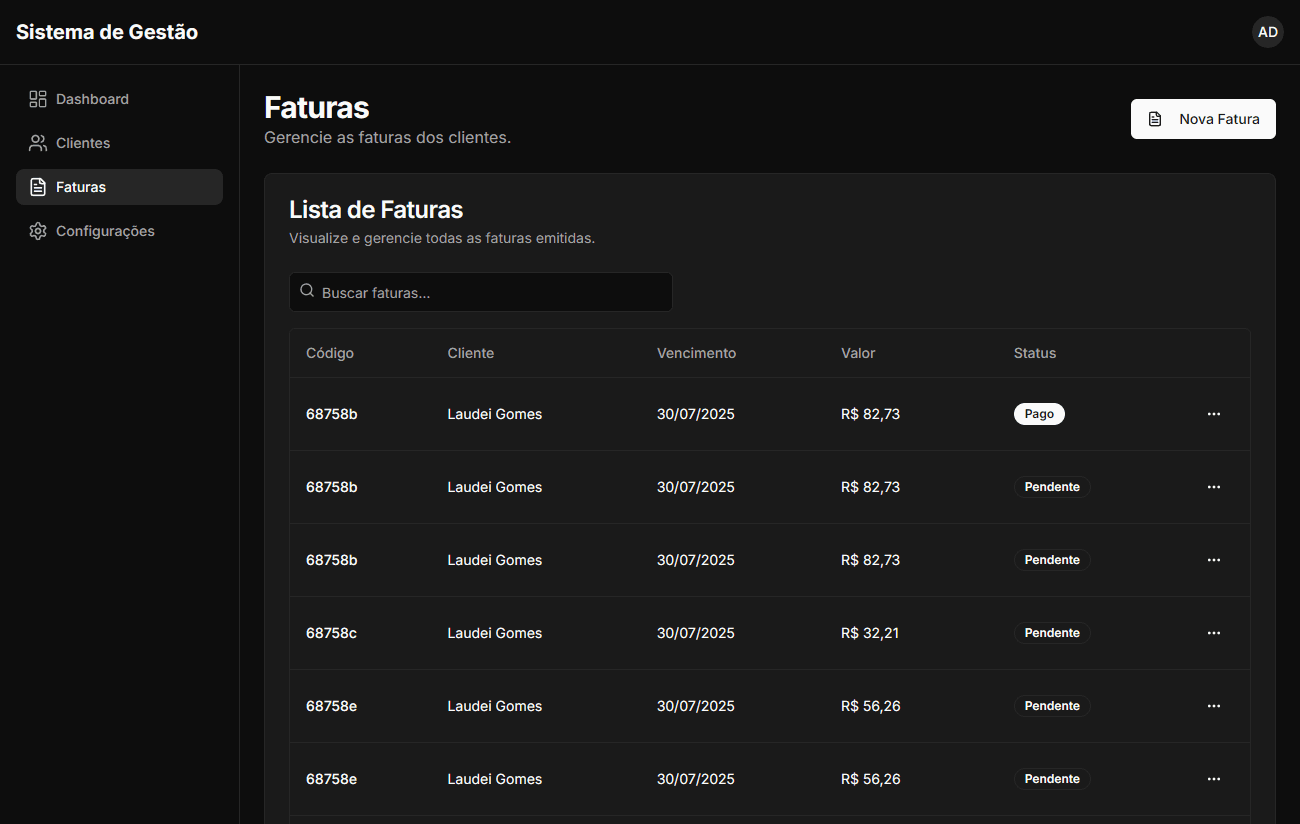Click the Status column header
This screenshot has width=1300, height=824.
(1035, 353)
